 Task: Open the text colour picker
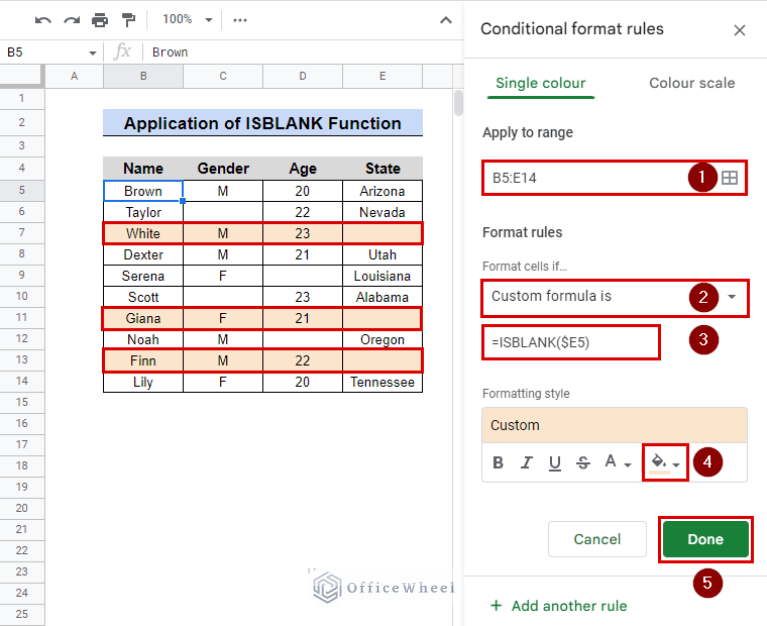click(617, 463)
